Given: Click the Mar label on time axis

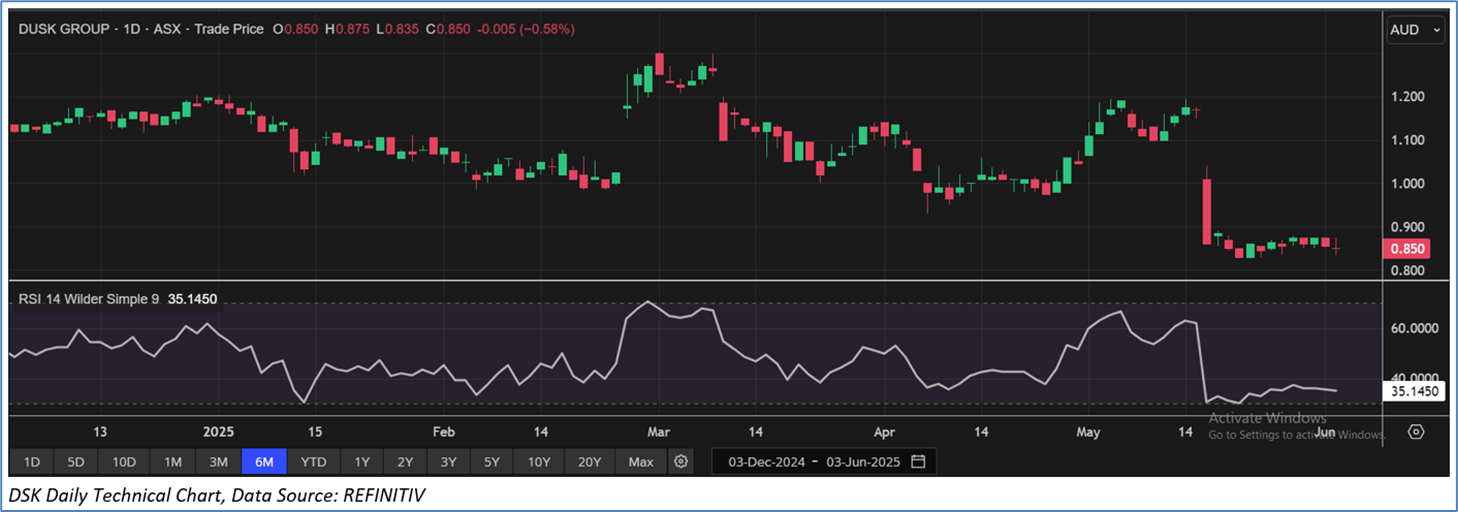Looking at the screenshot, I should tap(658, 432).
